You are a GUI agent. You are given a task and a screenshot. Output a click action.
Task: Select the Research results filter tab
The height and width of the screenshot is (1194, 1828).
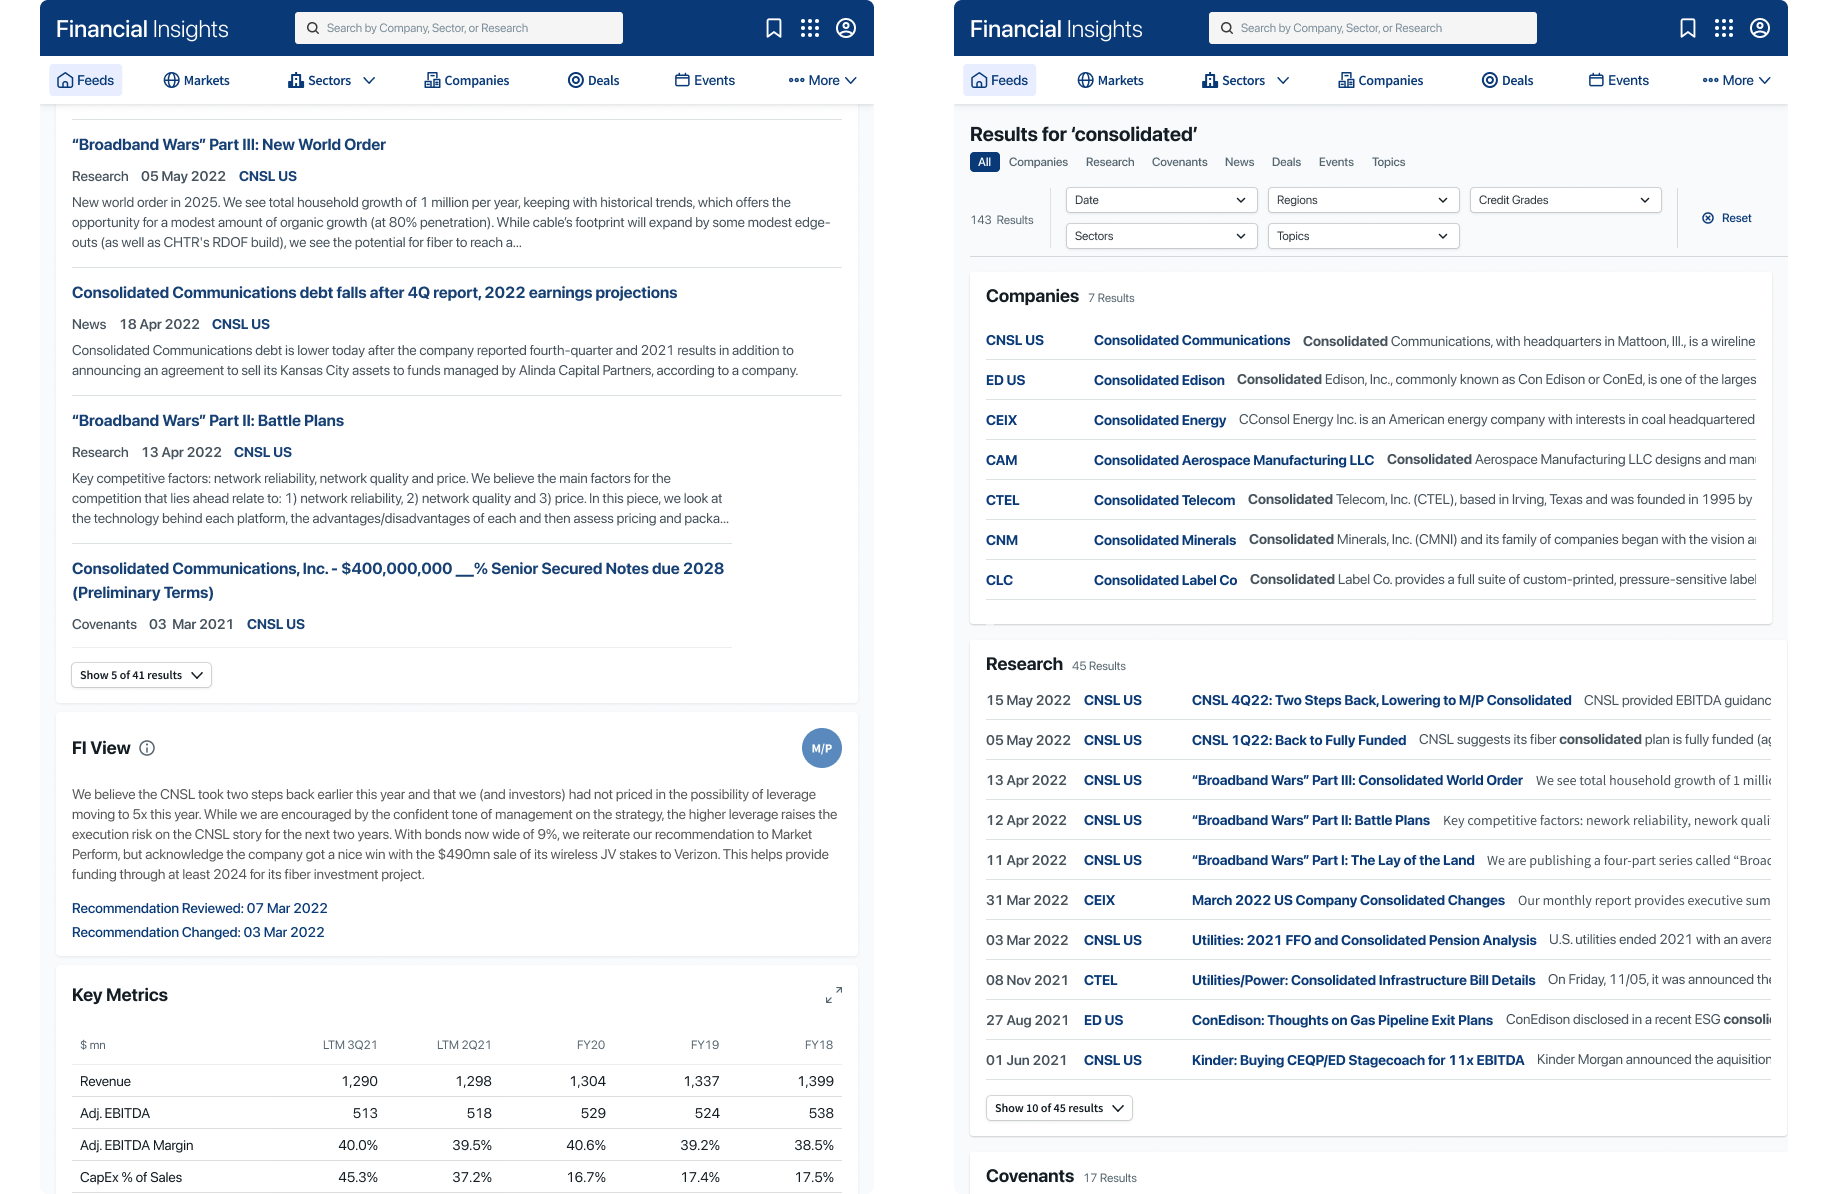(1110, 162)
